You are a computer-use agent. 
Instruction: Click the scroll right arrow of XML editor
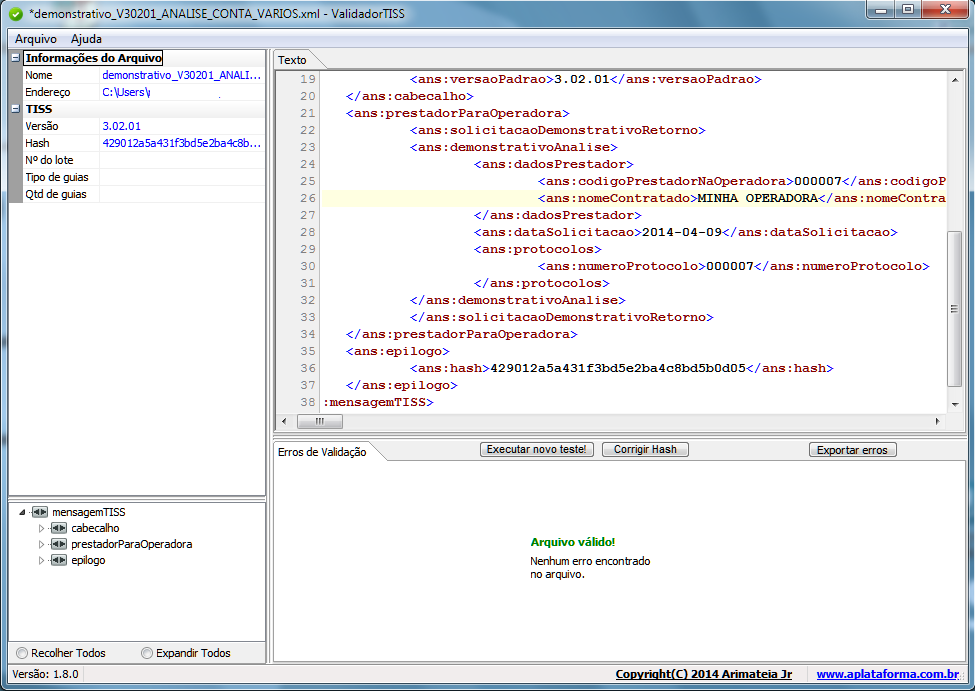pos(938,421)
